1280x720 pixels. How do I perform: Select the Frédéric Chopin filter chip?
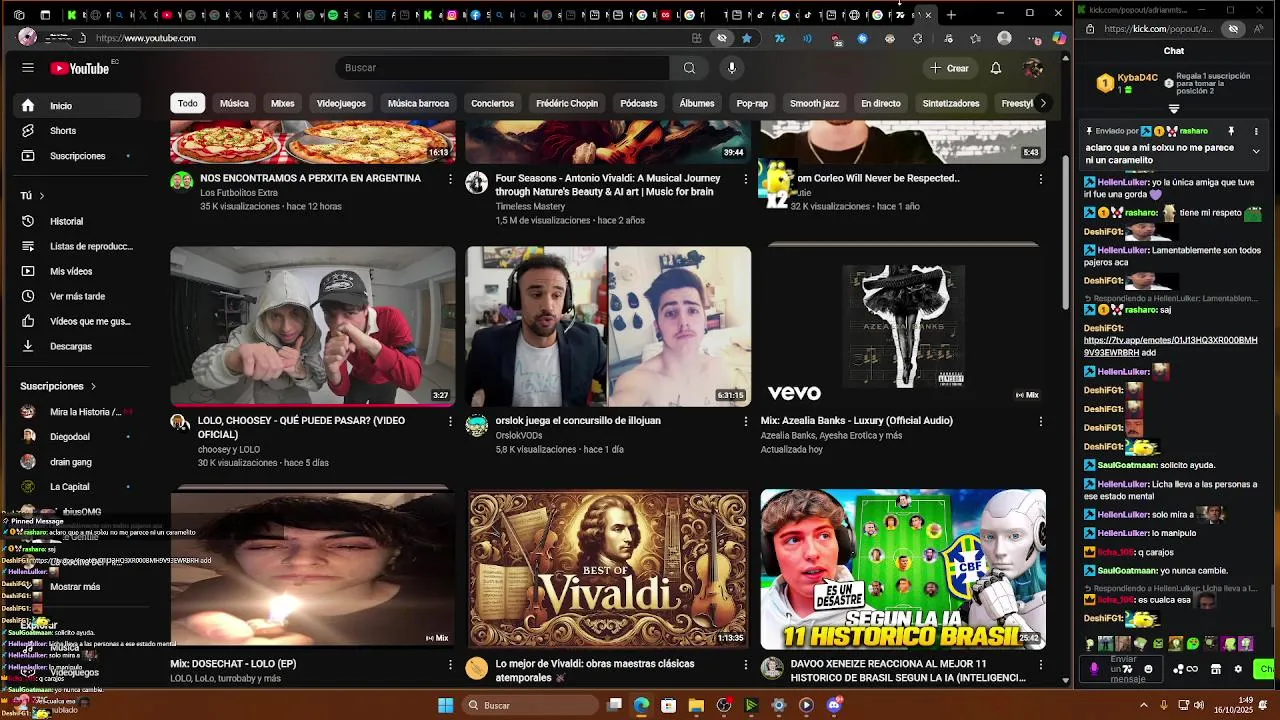pyautogui.click(x=567, y=103)
